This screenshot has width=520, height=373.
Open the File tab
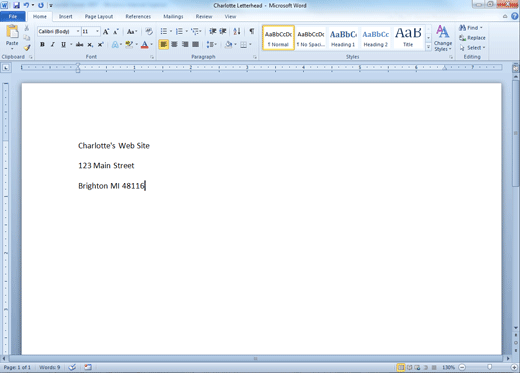point(13,16)
